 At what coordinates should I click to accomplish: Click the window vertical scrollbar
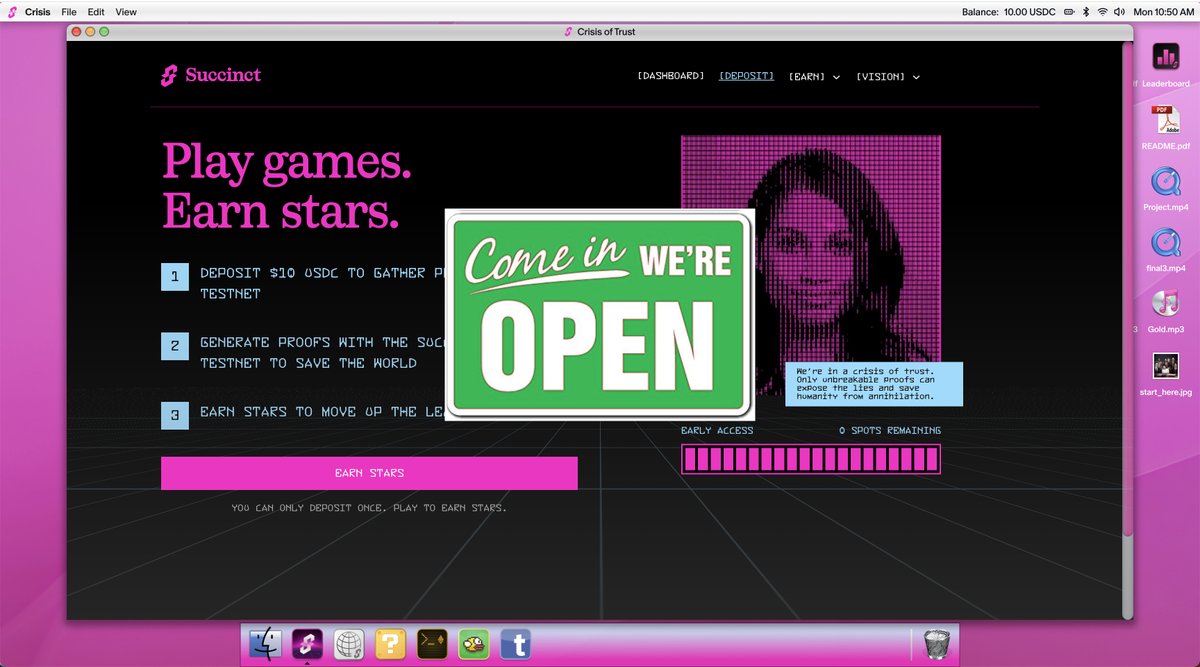(x=1127, y=290)
